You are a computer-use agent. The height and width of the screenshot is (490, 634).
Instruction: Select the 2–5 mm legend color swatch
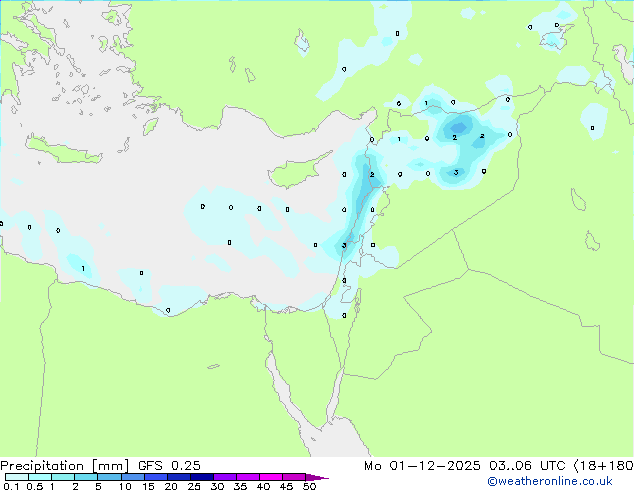86,477
